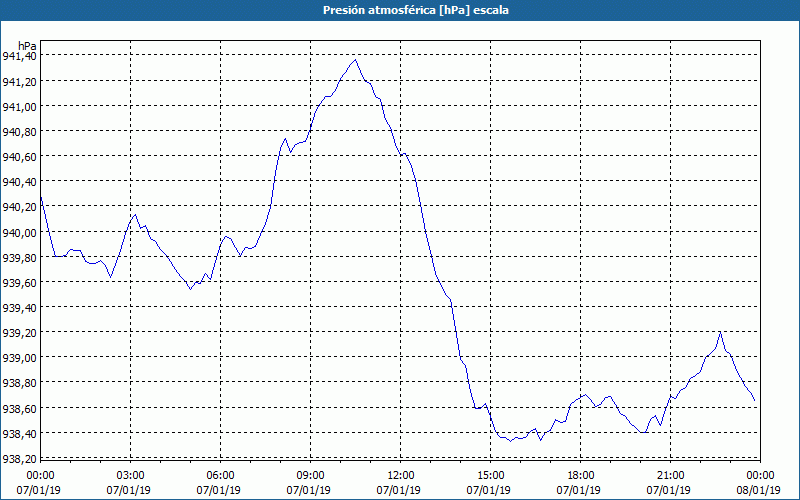Click the 939,40 y-axis value
The image size is (800, 500).
click(19, 307)
